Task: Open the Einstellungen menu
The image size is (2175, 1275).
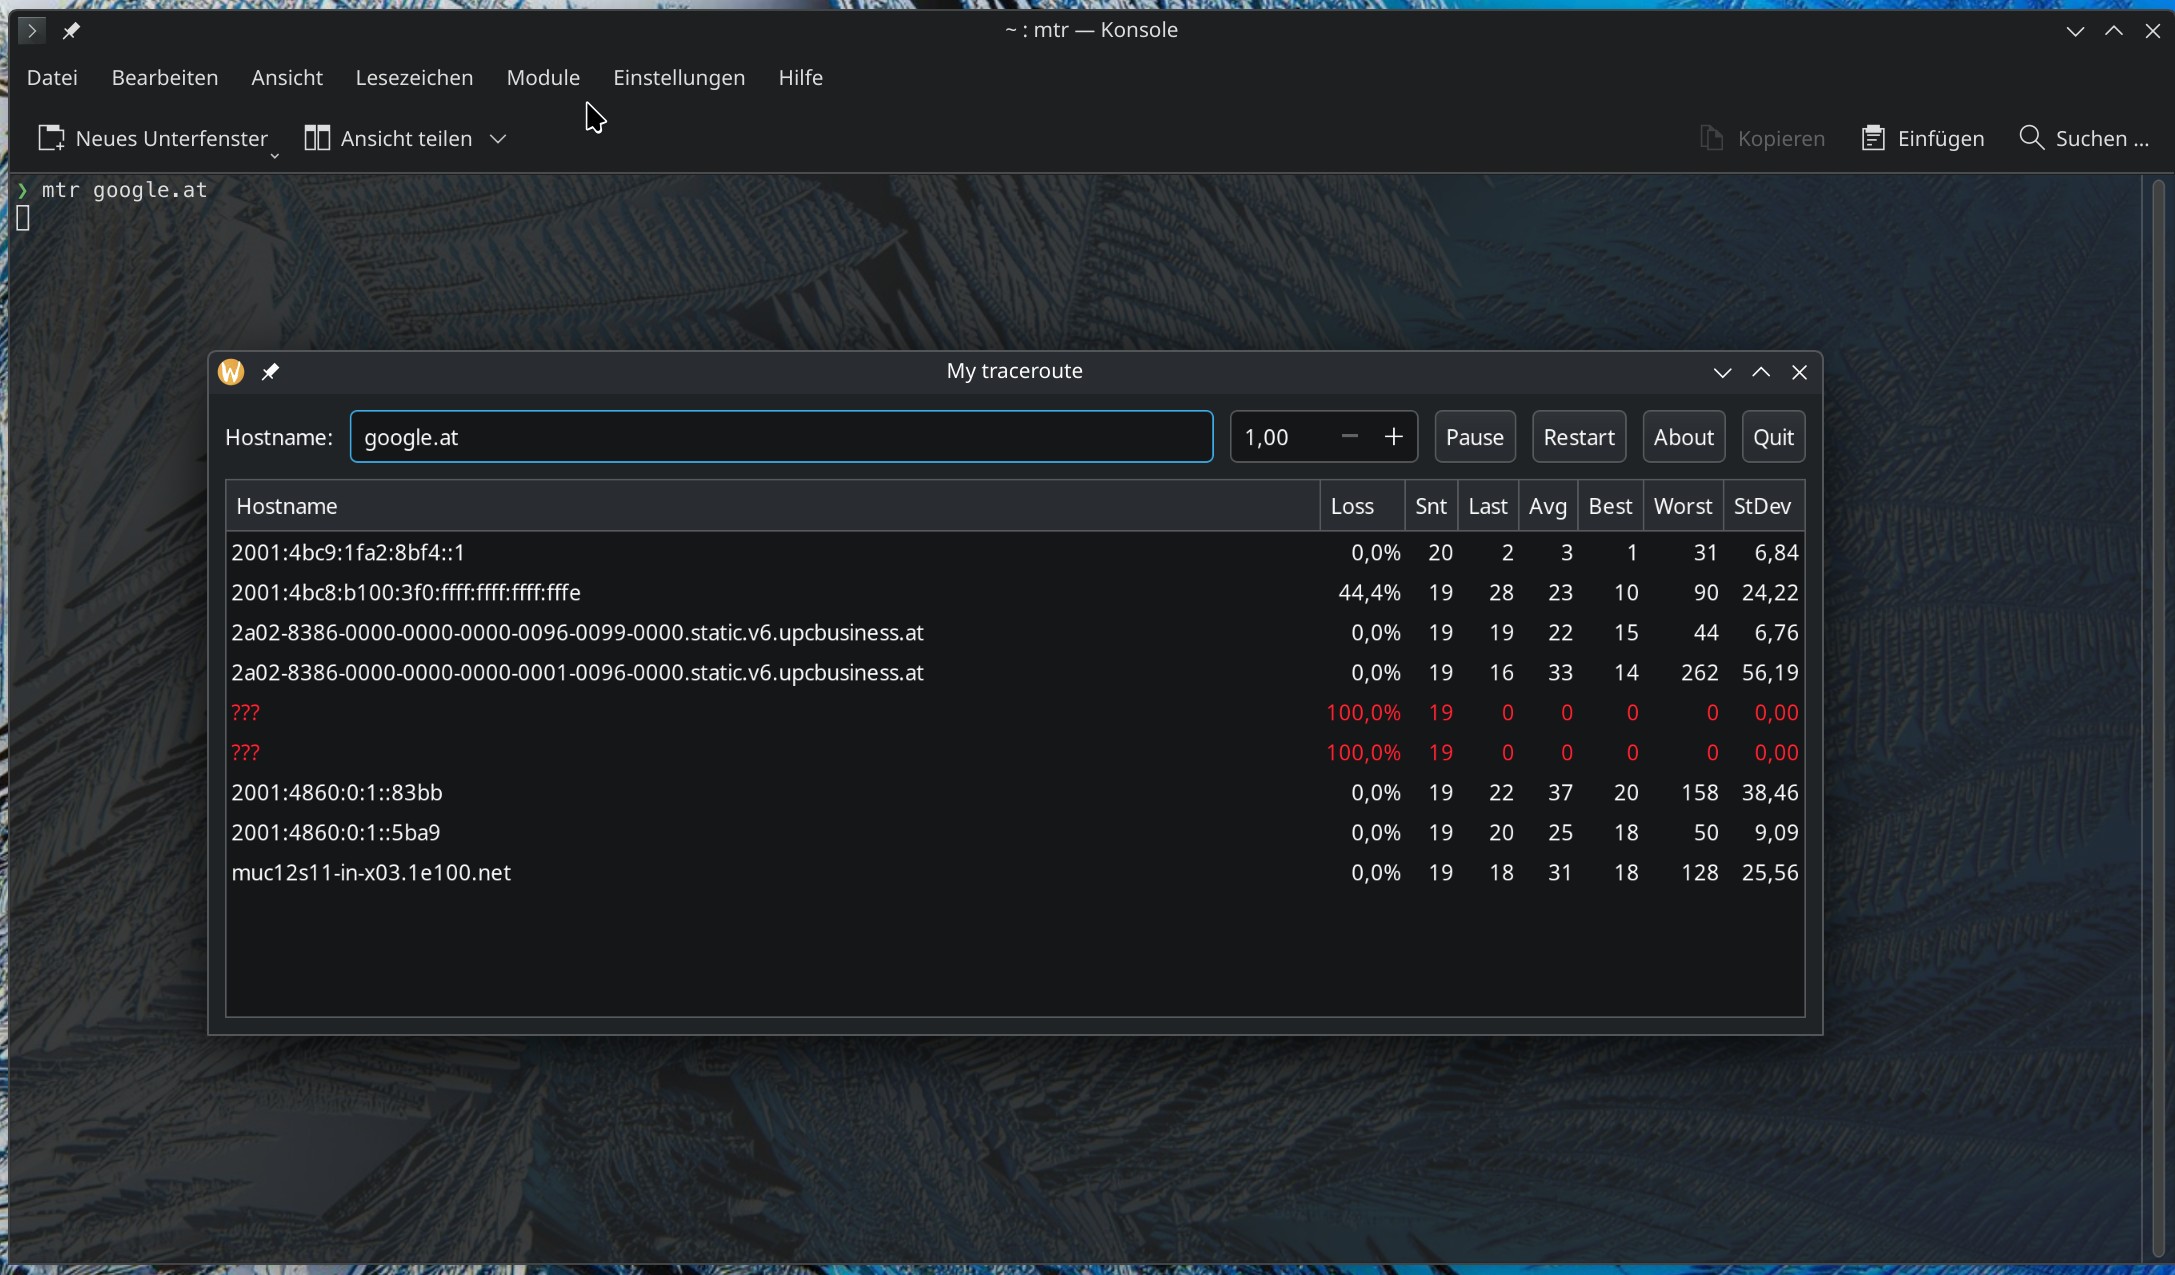Action: 678,78
